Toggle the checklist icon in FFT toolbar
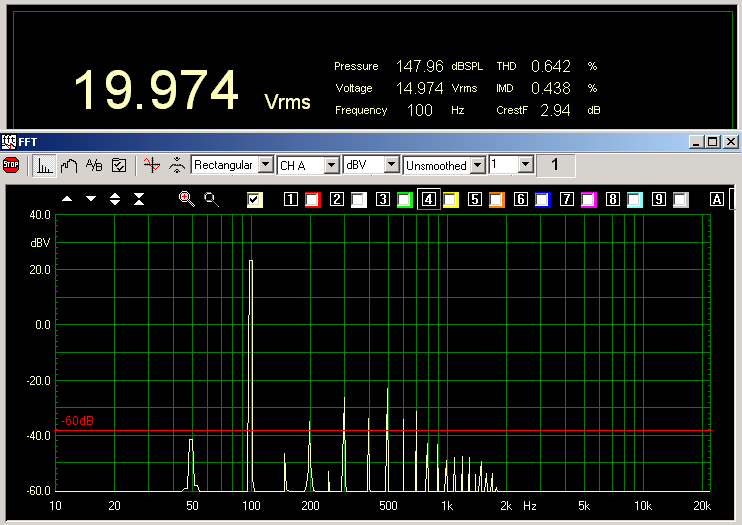The height and width of the screenshot is (525, 742). (118, 165)
